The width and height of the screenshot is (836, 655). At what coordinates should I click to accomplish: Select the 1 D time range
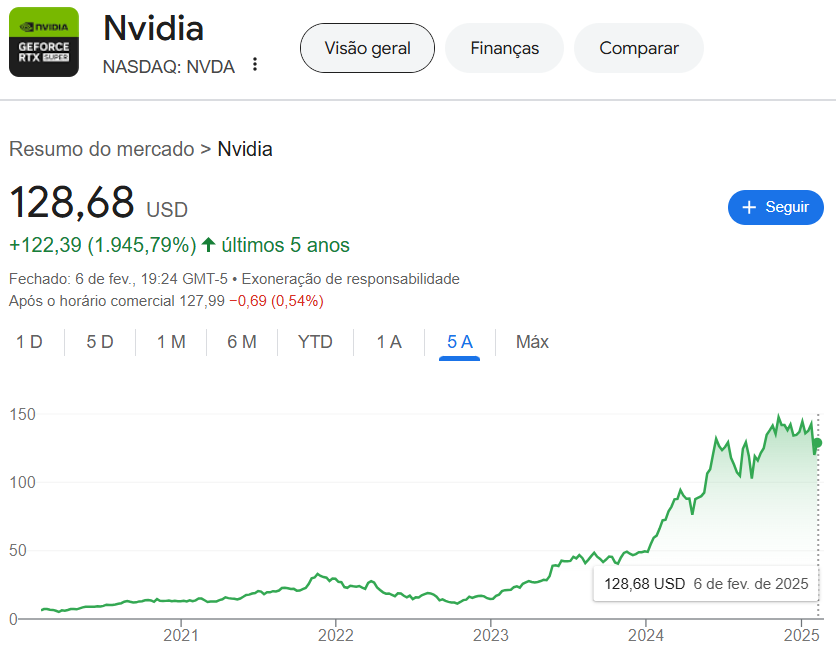point(29,342)
